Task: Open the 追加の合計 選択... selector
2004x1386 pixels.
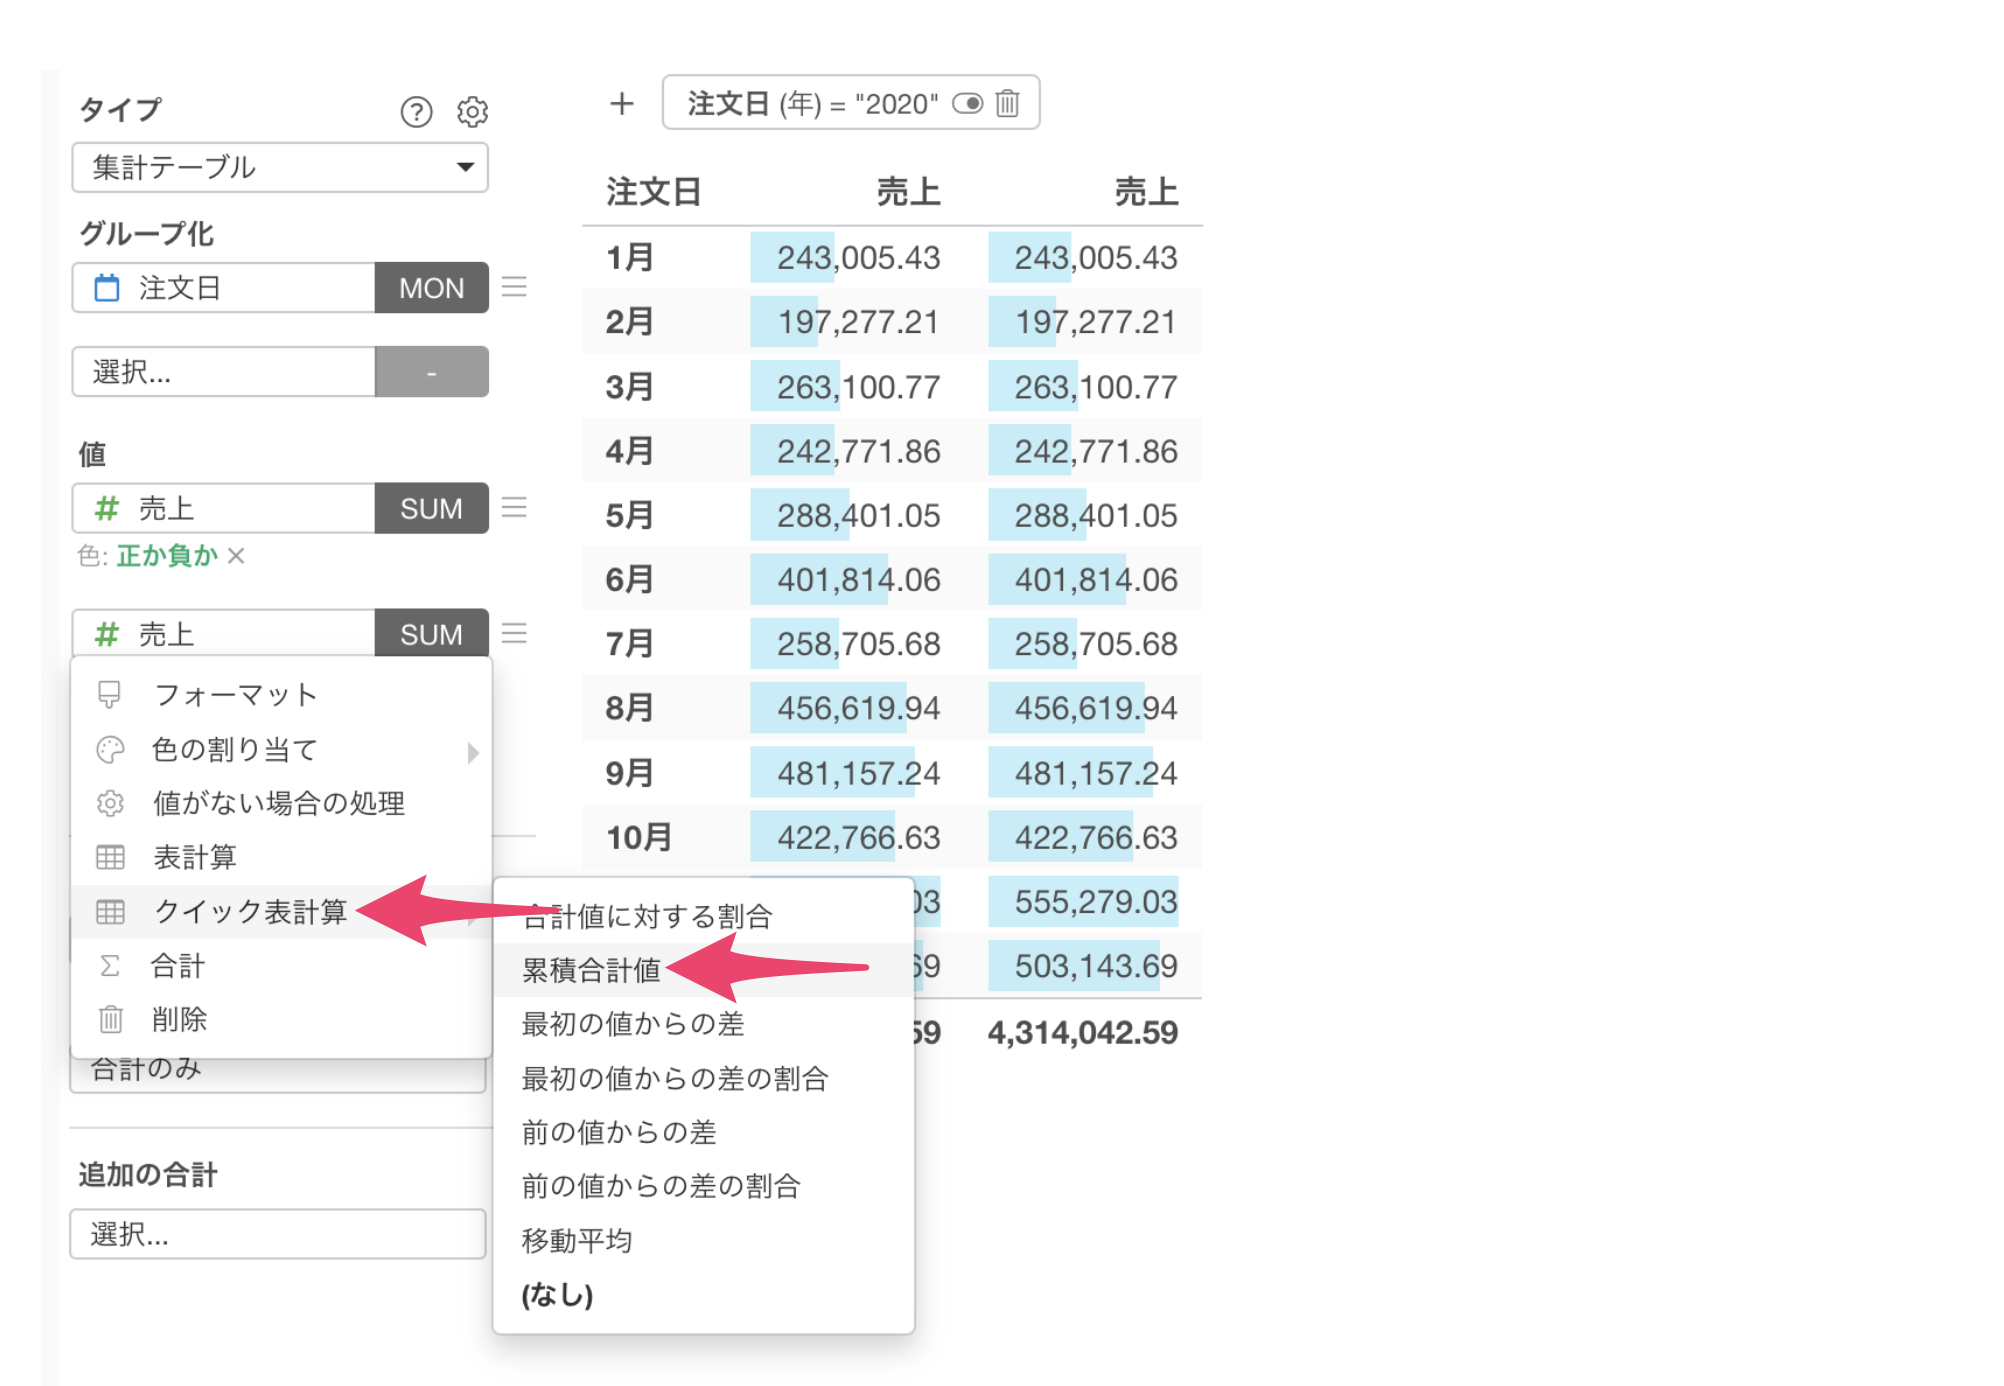Action: coord(277,1234)
